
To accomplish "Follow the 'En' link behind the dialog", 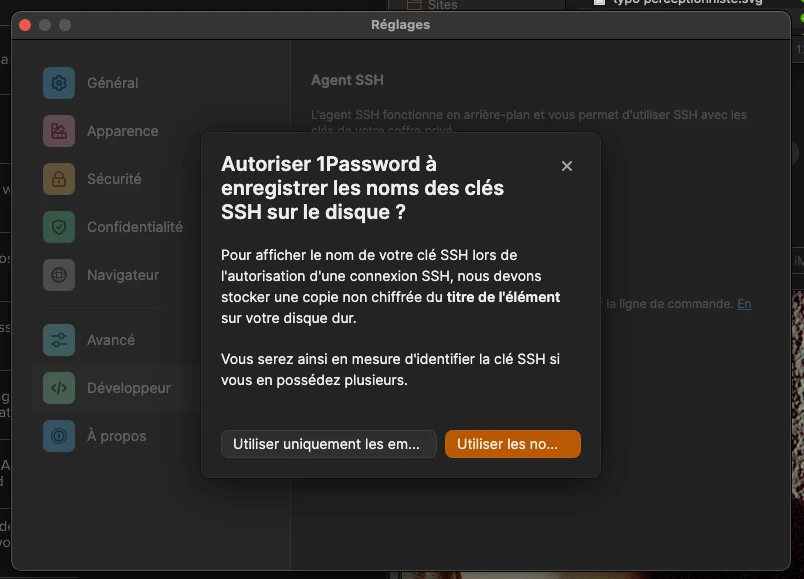I will pyautogui.click(x=744, y=304).
